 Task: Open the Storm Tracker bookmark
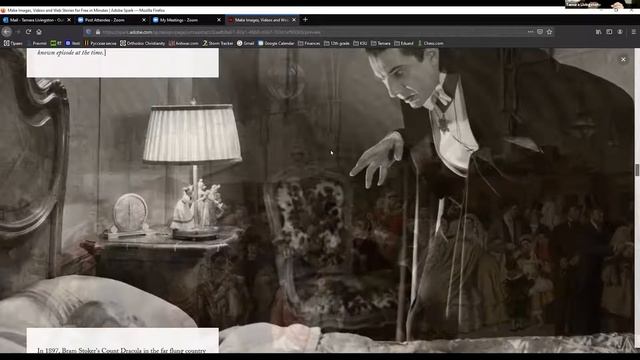click(218, 43)
